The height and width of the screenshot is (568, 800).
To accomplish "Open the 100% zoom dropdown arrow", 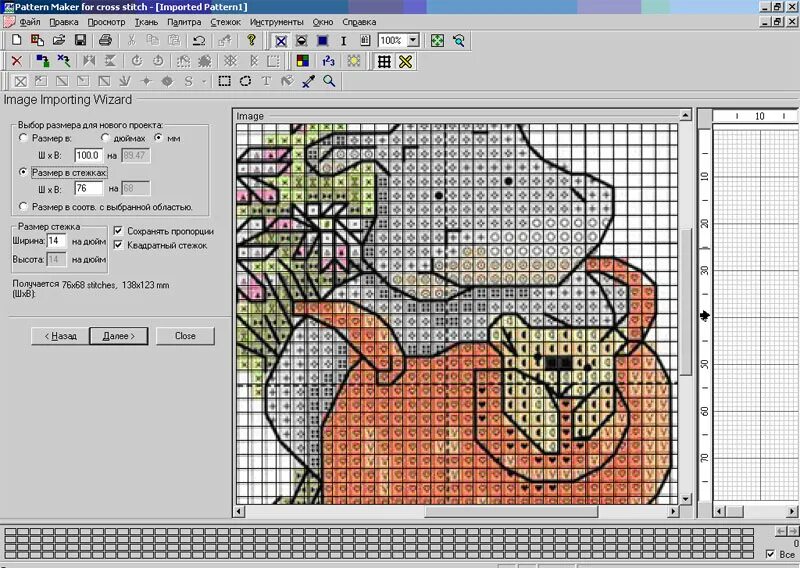I will tap(413, 40).
